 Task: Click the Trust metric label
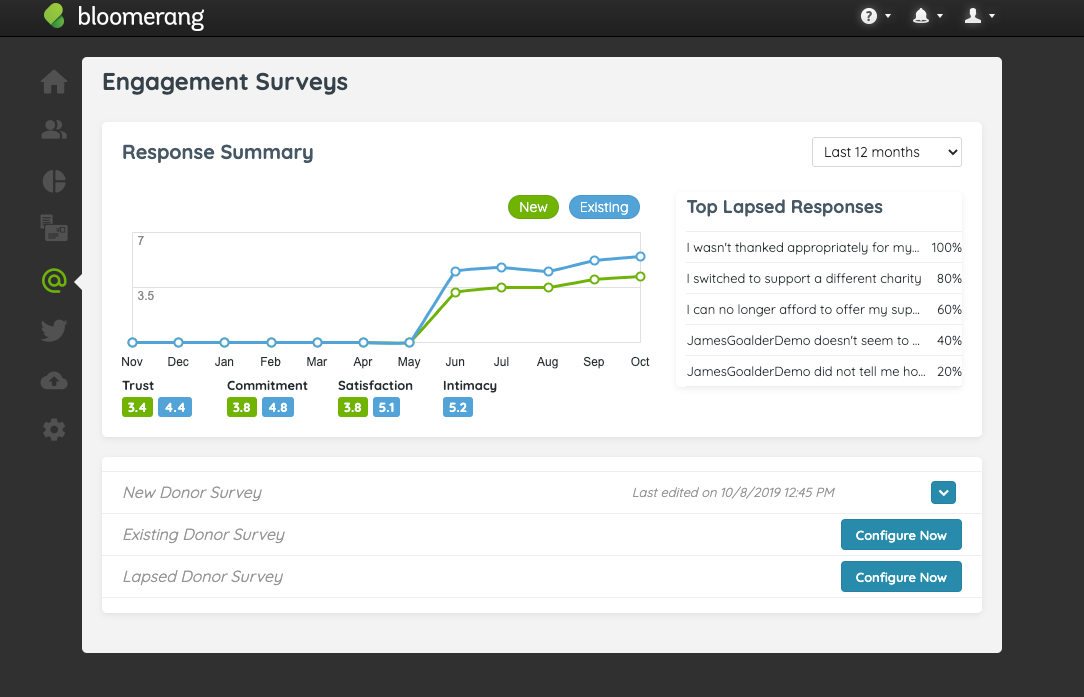[138, 385]
